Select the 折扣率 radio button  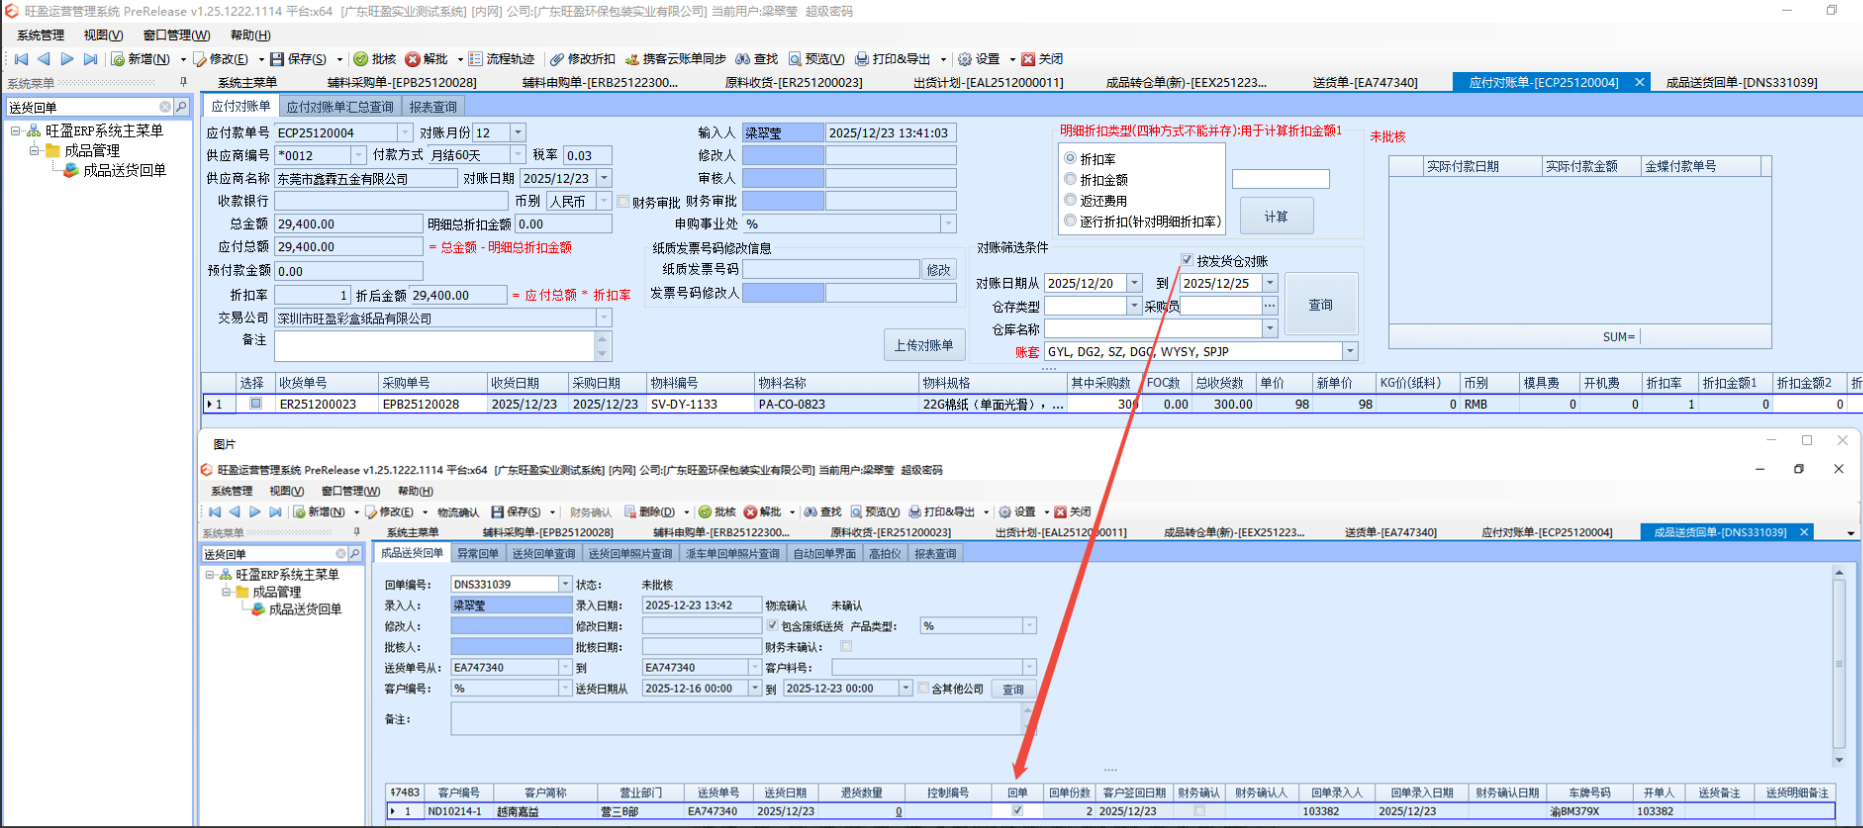click(1070, 158)
